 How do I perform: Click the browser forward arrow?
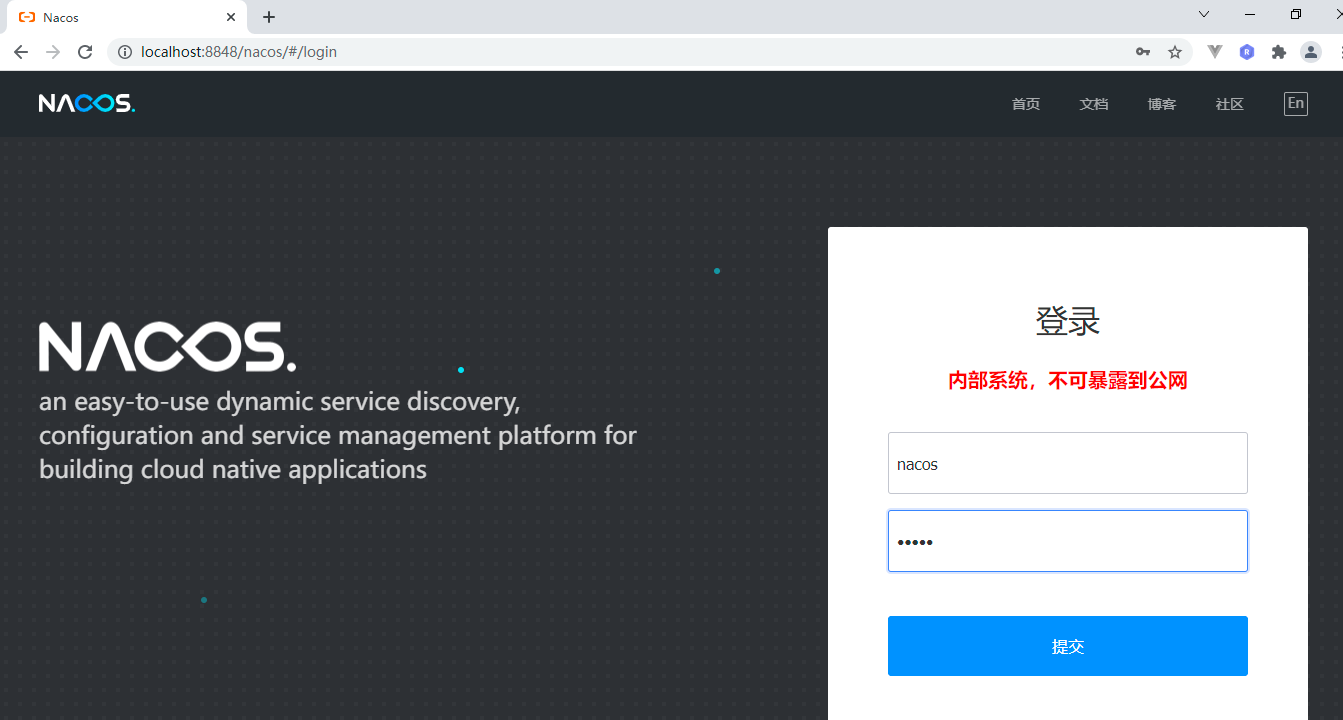[53, 52]
